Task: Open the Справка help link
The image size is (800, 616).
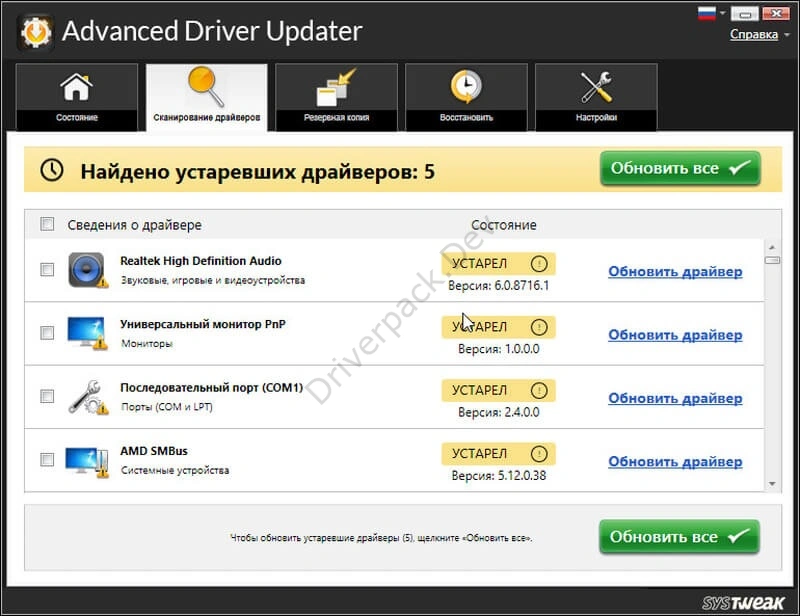Action: (x=754, y=34)
